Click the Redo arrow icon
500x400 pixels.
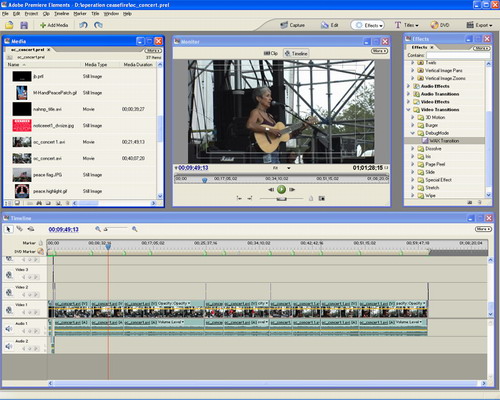click(x=98, y=25)
